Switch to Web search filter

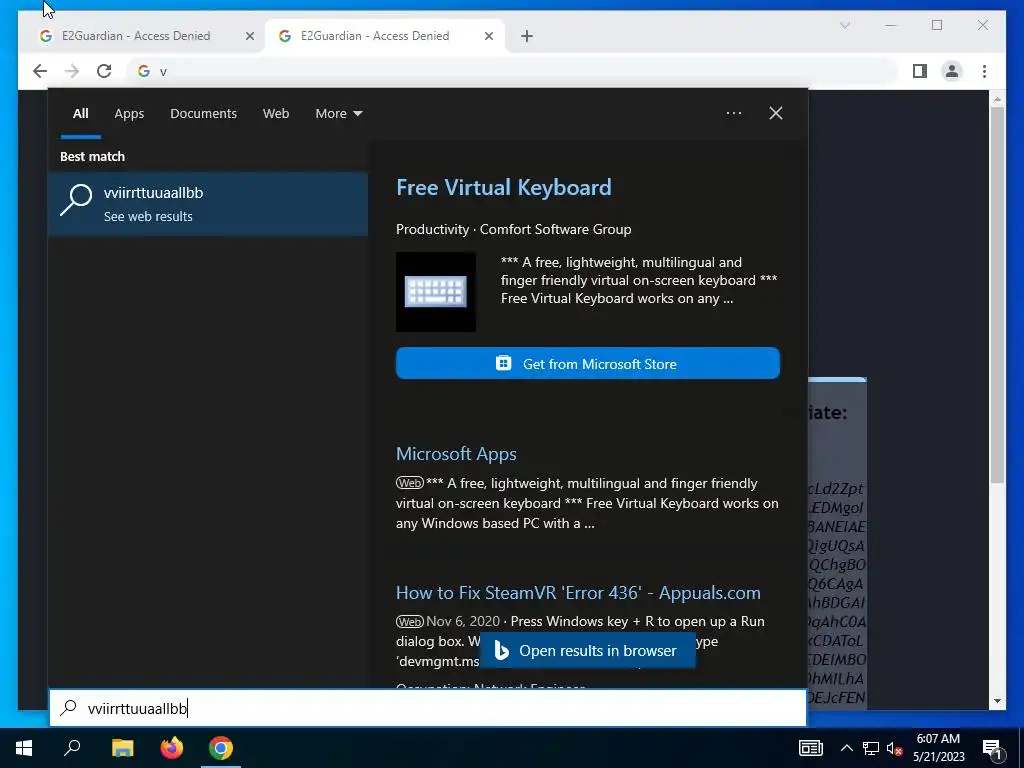pos(276,114)
